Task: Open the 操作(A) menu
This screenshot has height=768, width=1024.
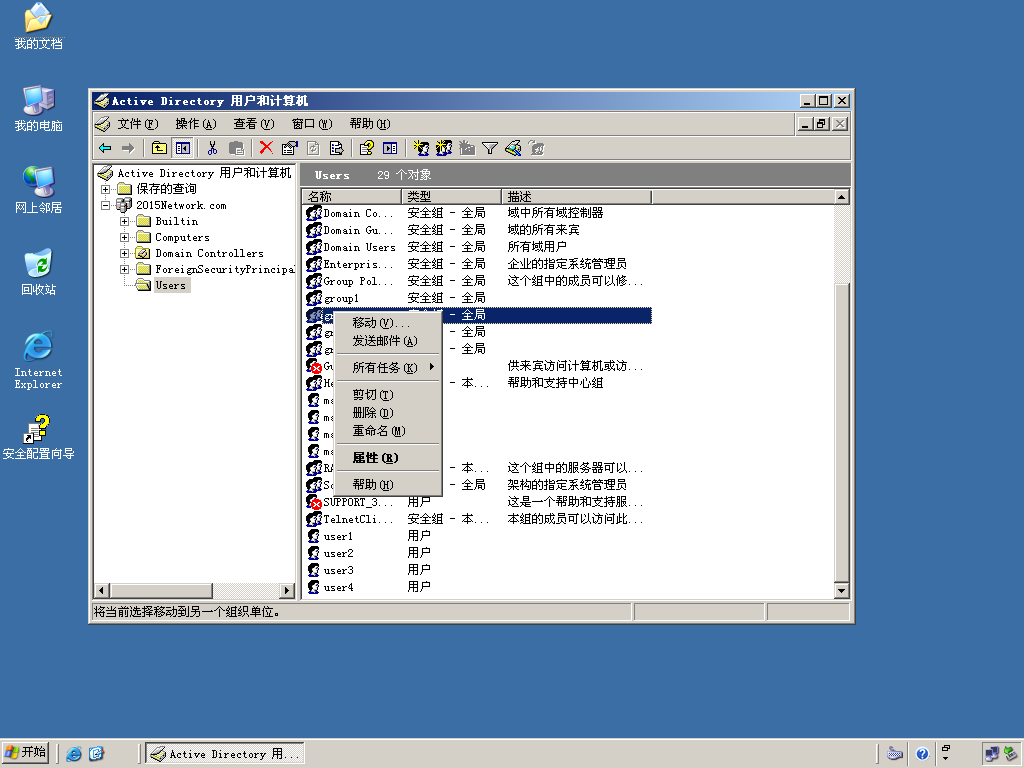Action: point(195,123)
